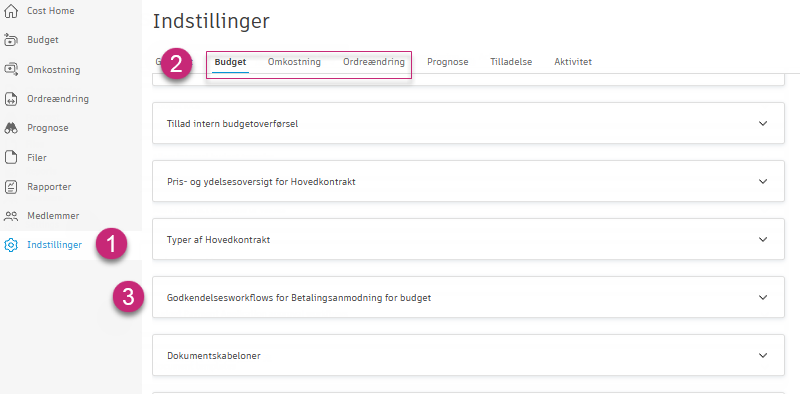The width and height of the screenshot is (800, 394).
Task: Click the Indstillinger gear icon
Action: [11, 245]
